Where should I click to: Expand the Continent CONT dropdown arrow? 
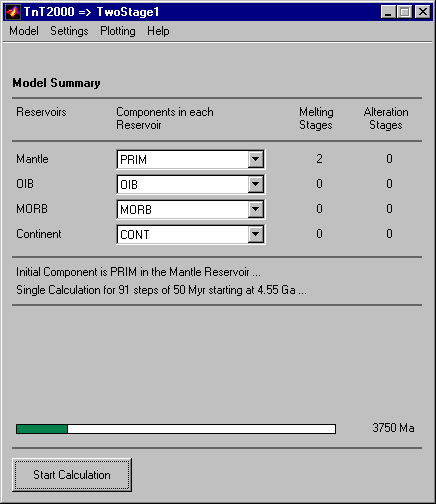coord(256,234)
